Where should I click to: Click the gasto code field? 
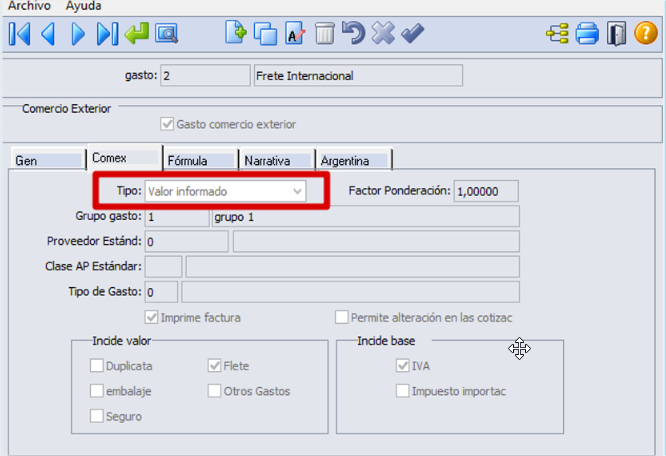pos(205,76)
